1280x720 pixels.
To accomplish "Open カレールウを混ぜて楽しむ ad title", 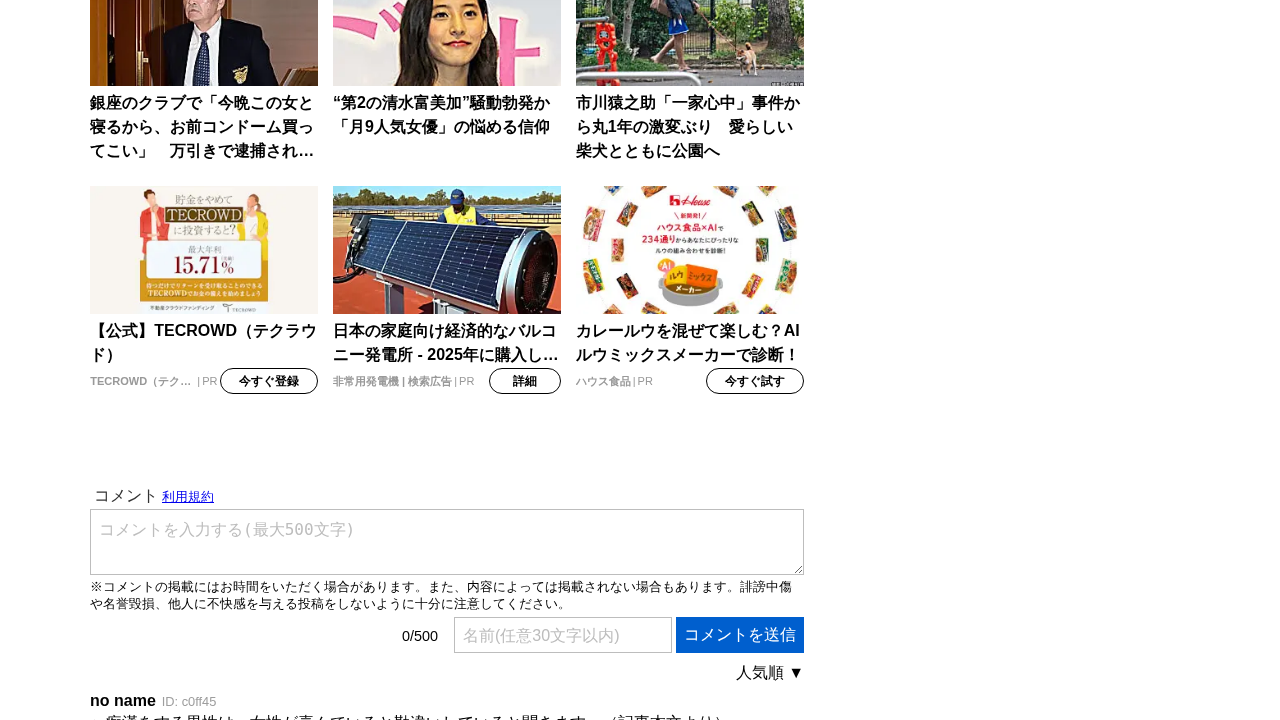I will click(690, 343).
